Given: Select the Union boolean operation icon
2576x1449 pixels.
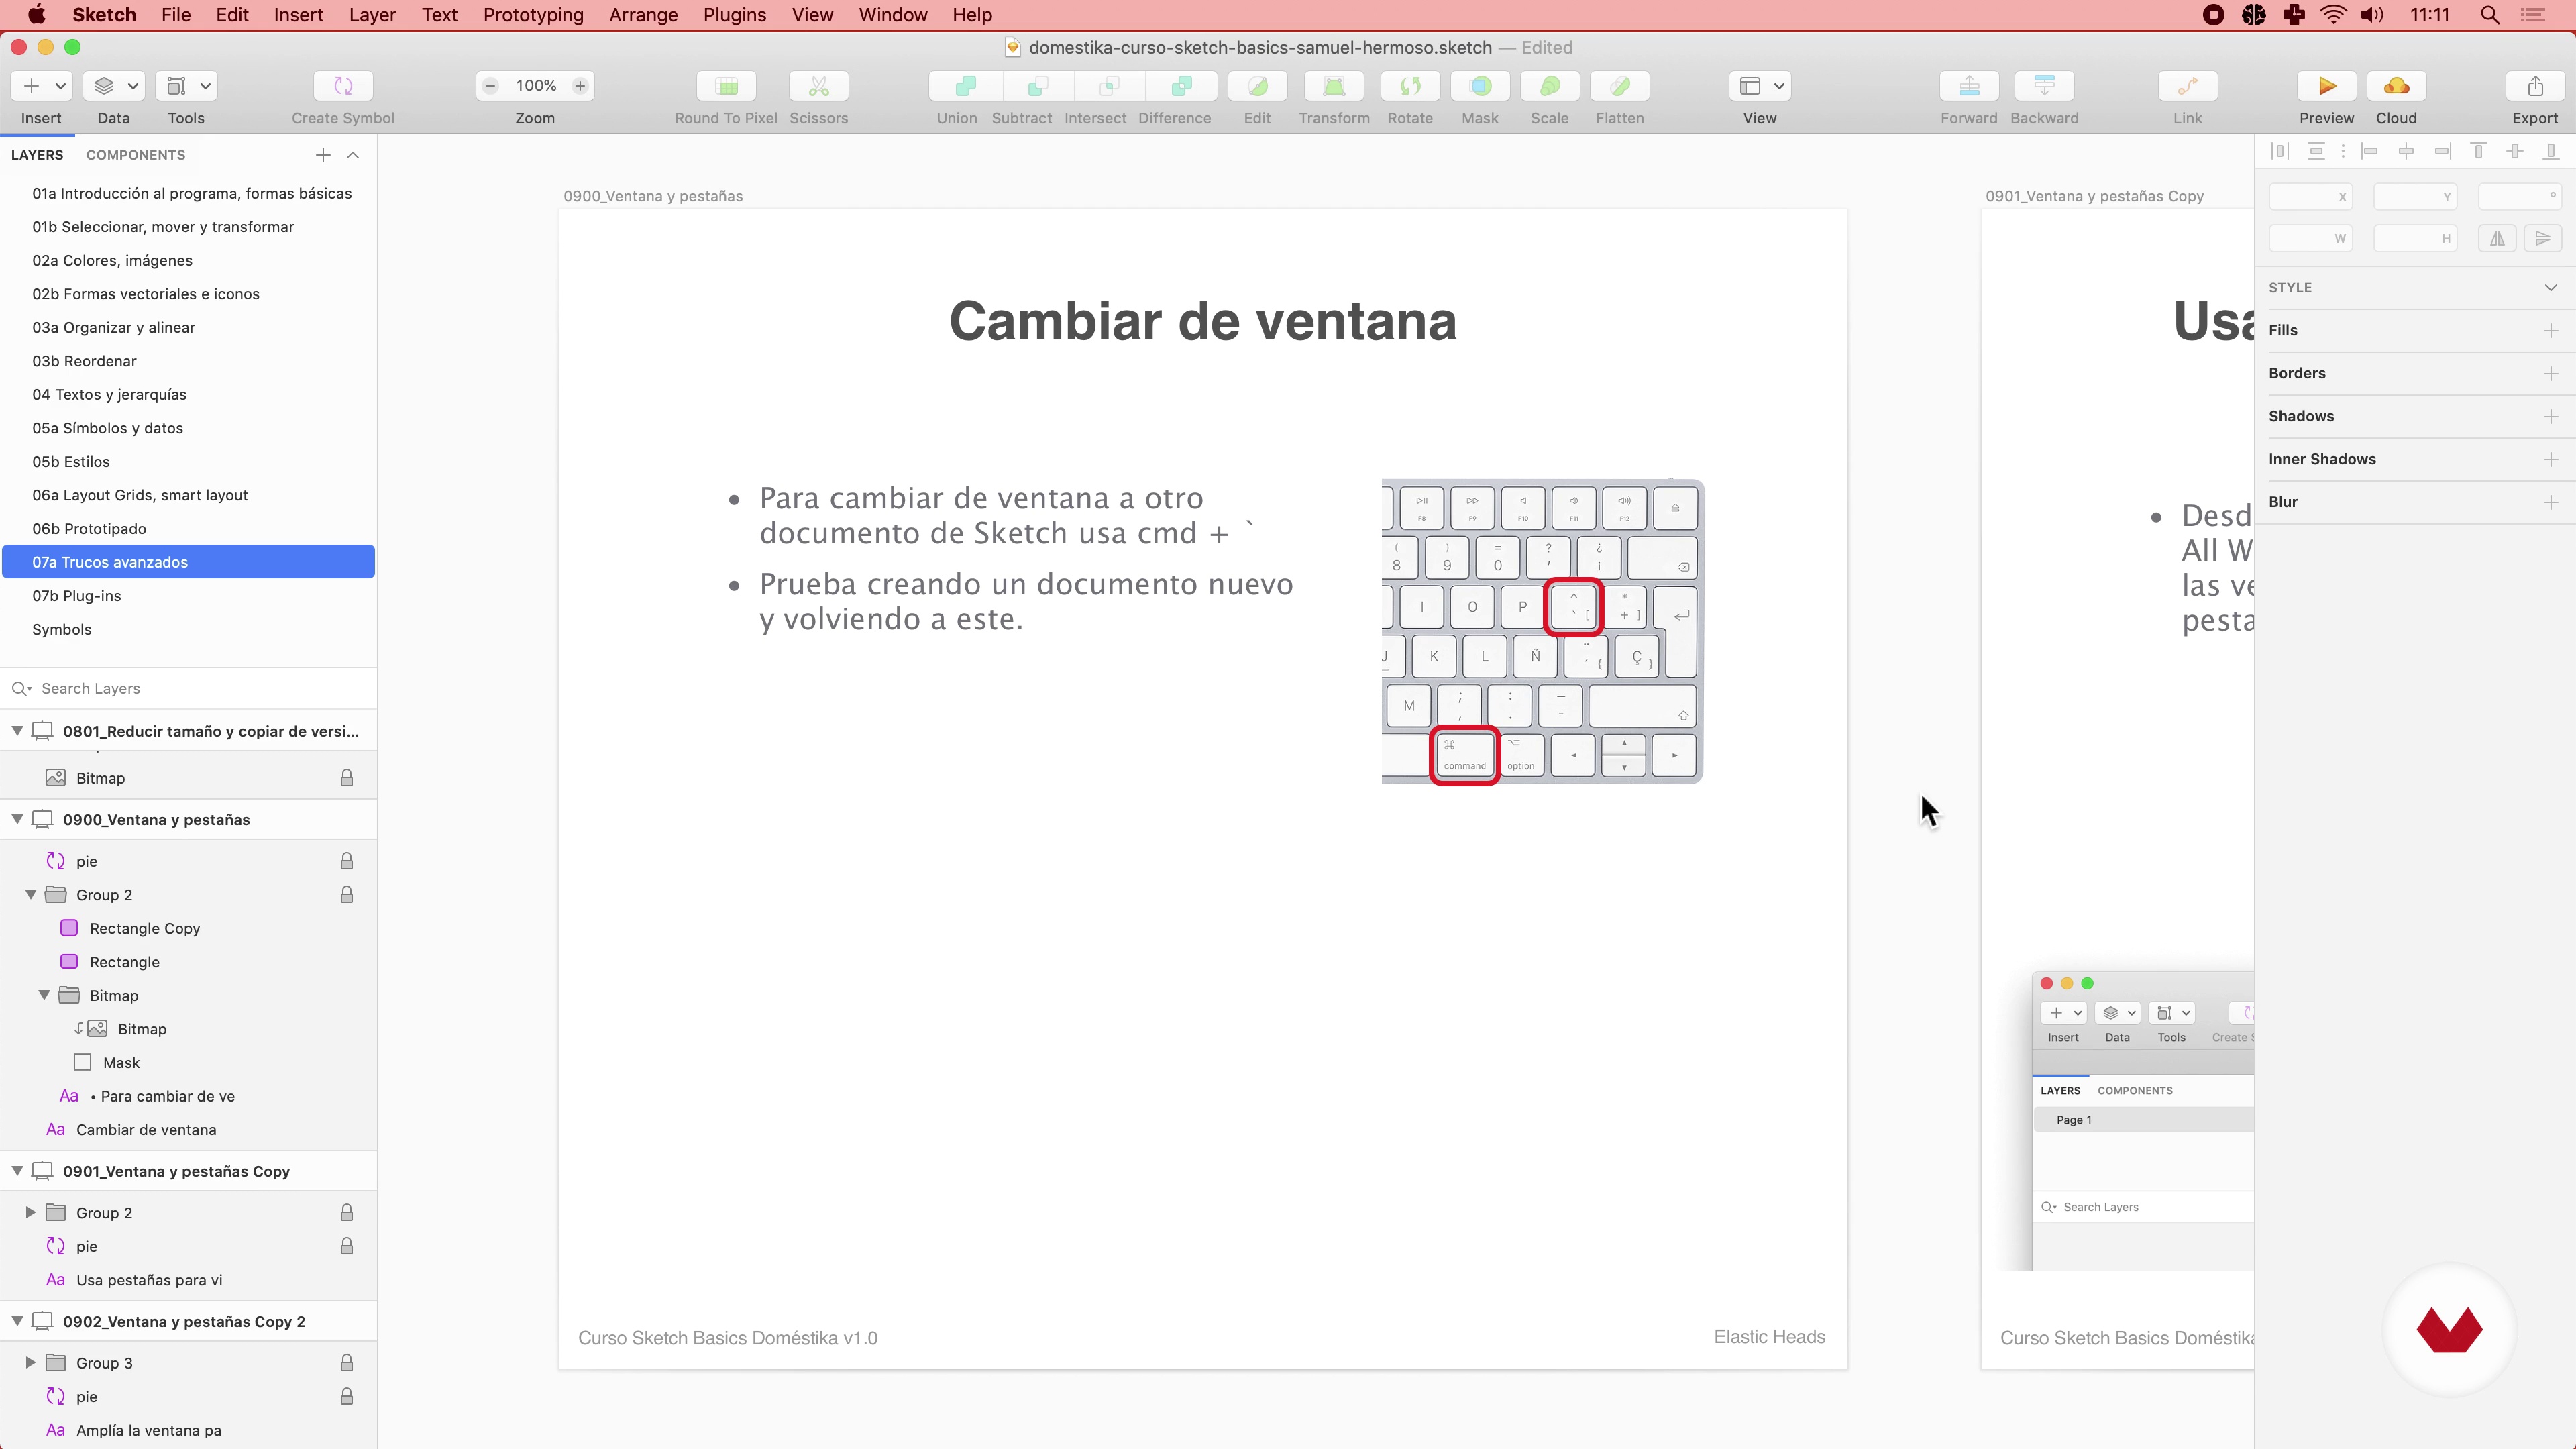Looking at the screenshot, I should click(965, 86).
